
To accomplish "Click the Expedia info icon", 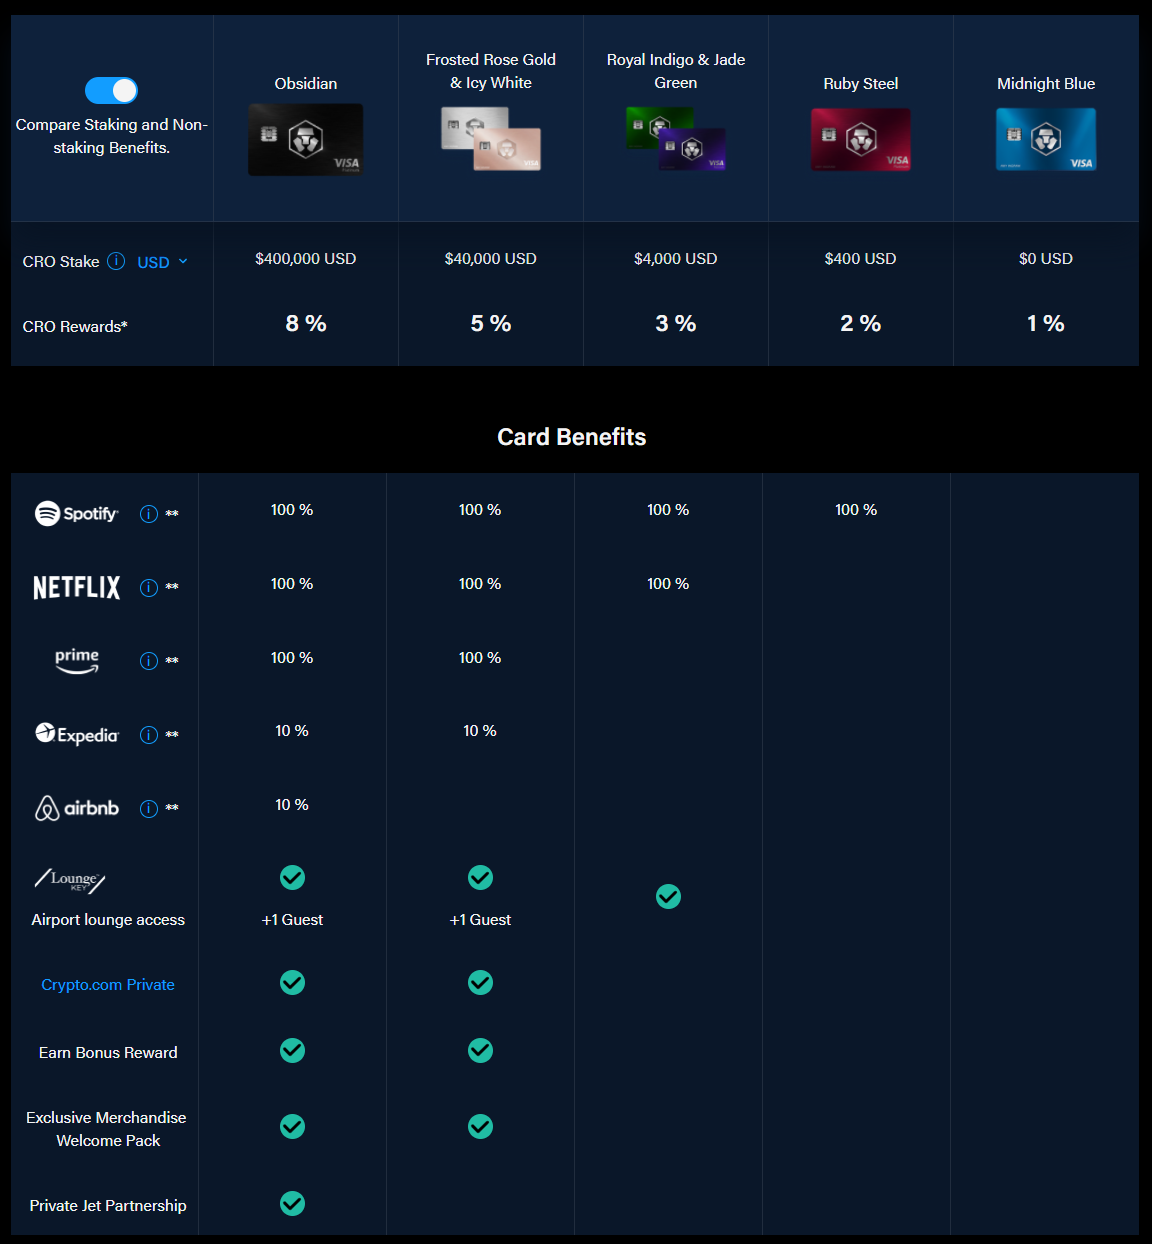I will 149,735.
